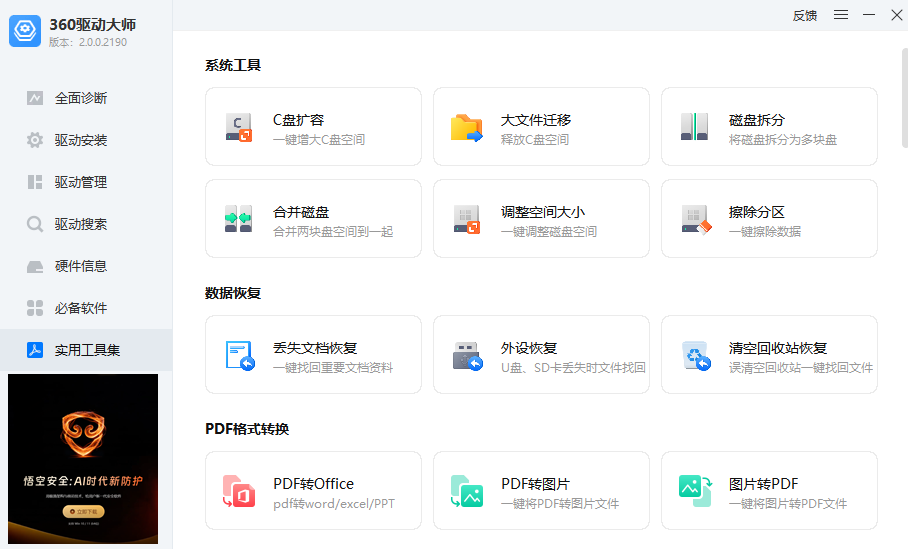Click the 立即下载 button in the ad
Screen dimensions: 908x549
point(83,511)
